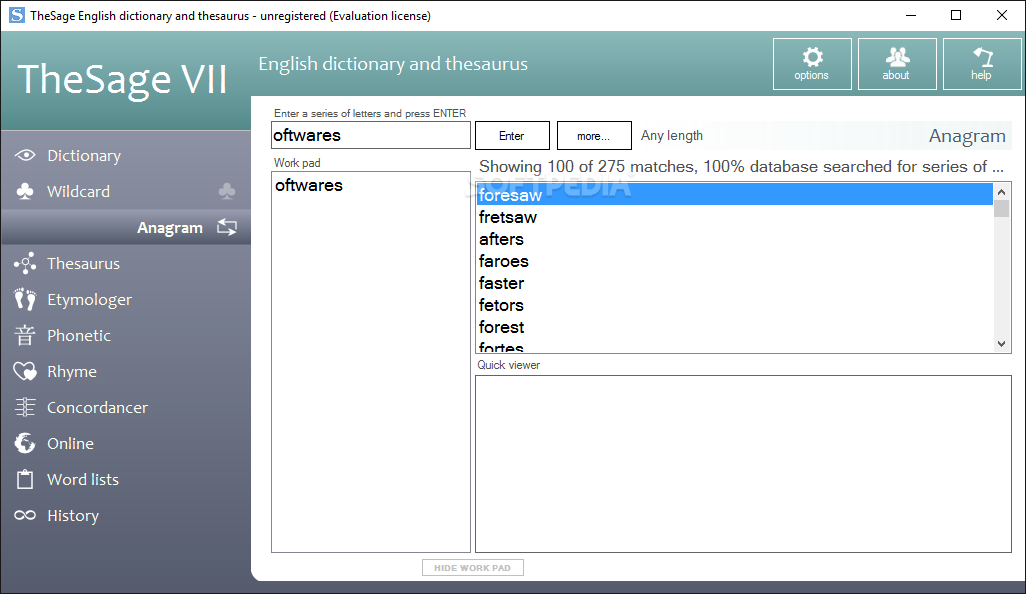Screen dimensions: 1026x594
Task: Click inside the Work pad text area
Action: [370, 362]
